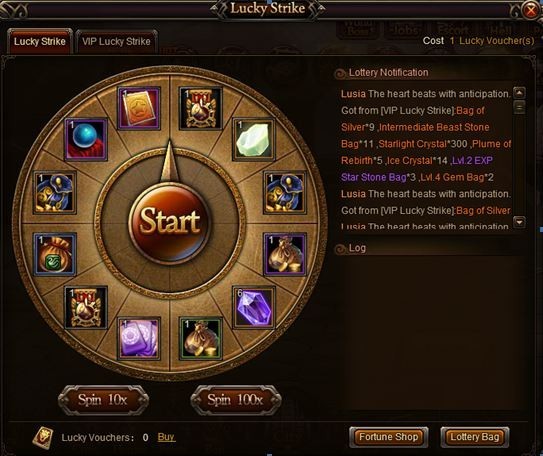Click the orange star book prize icon
This screenshot has width=543, height=456.
[x=139, y=108]
